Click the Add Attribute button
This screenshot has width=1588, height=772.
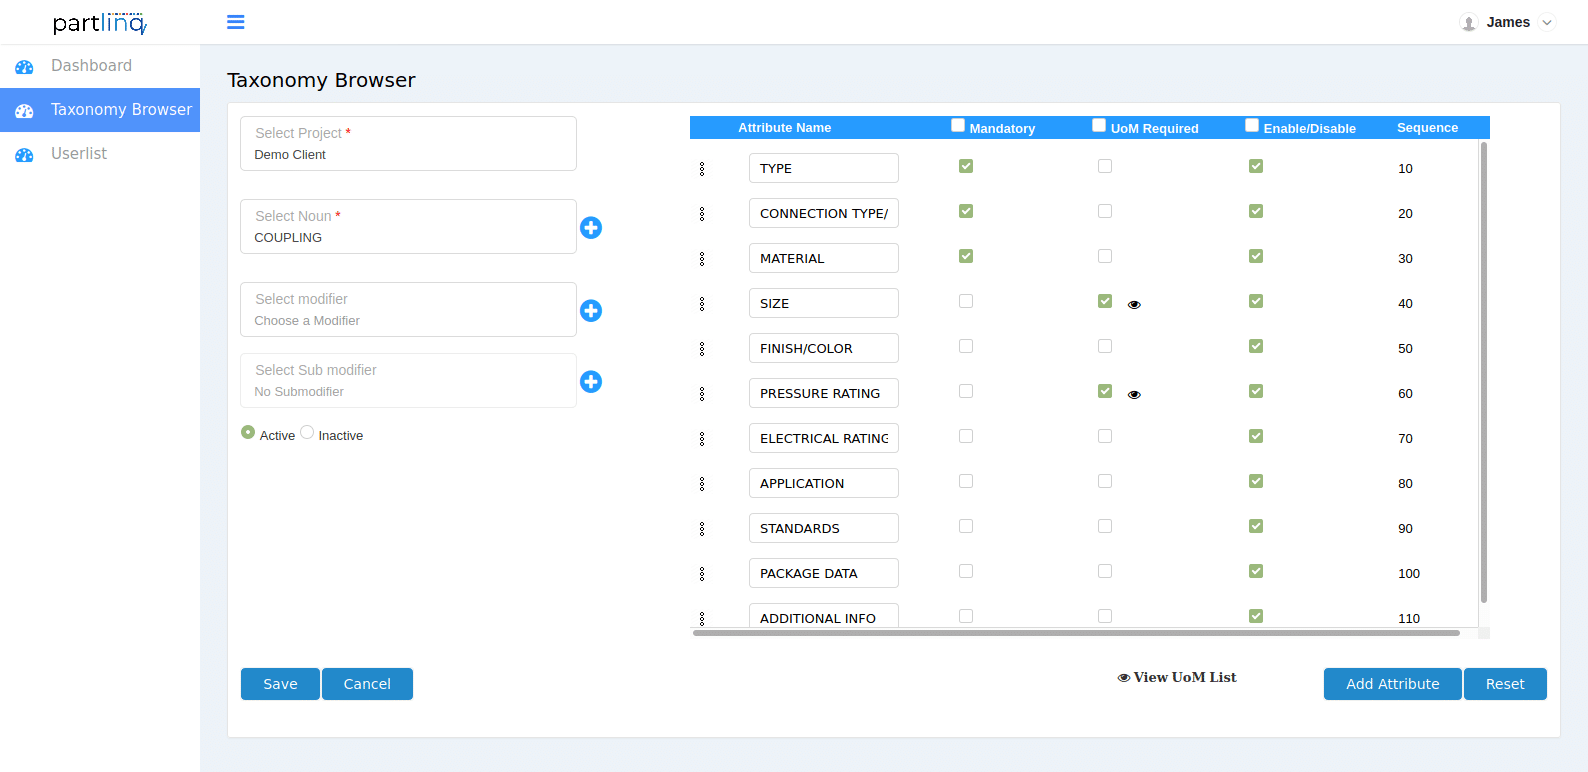point(1392,684)
